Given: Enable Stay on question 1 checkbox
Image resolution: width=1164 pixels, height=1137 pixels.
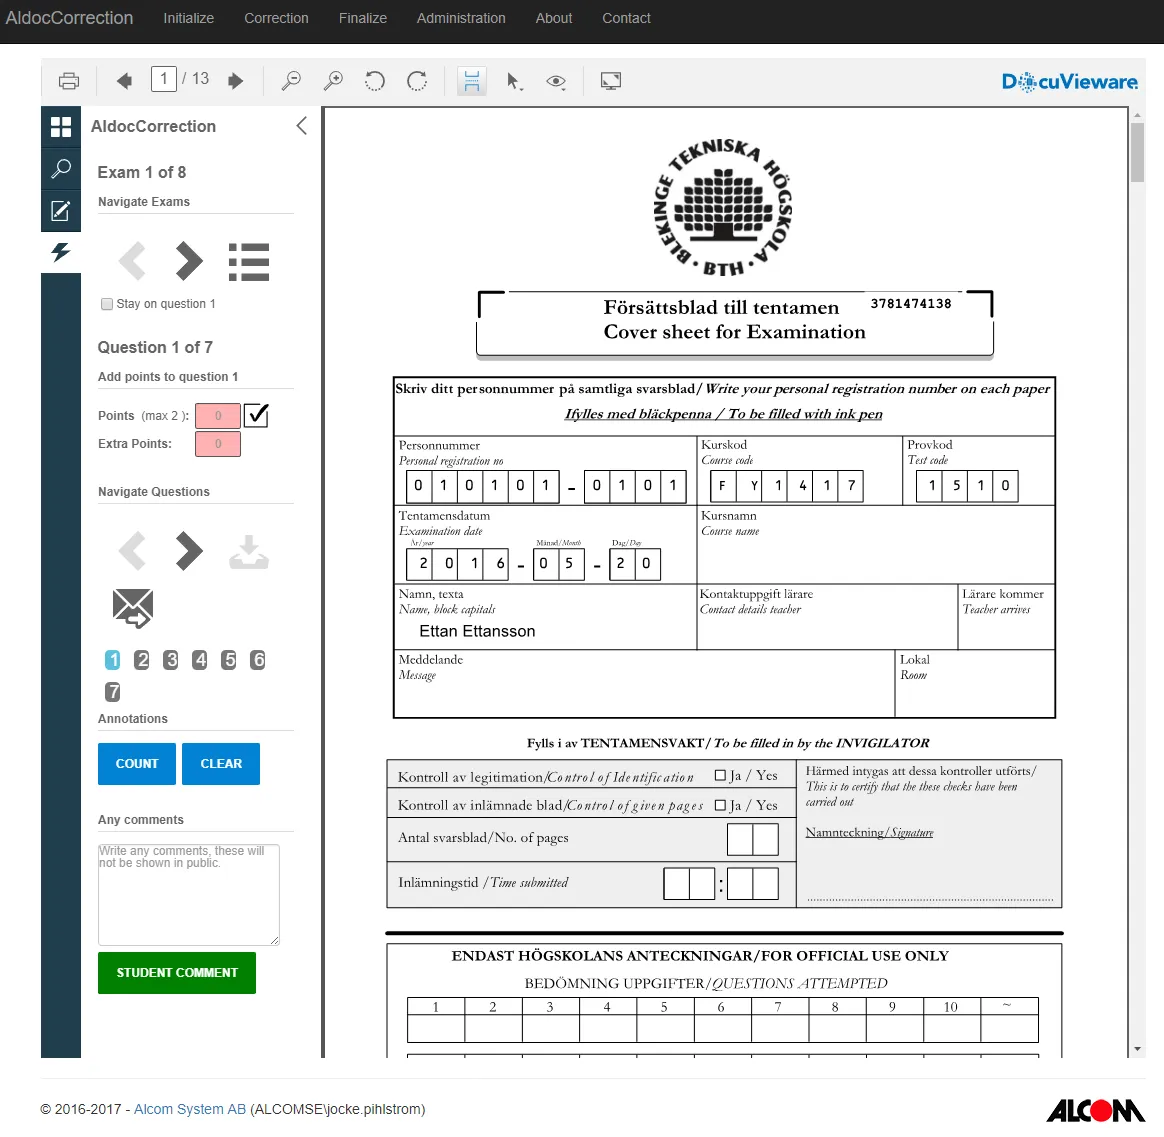Looking at the screenshot, I should coord(107,304).
